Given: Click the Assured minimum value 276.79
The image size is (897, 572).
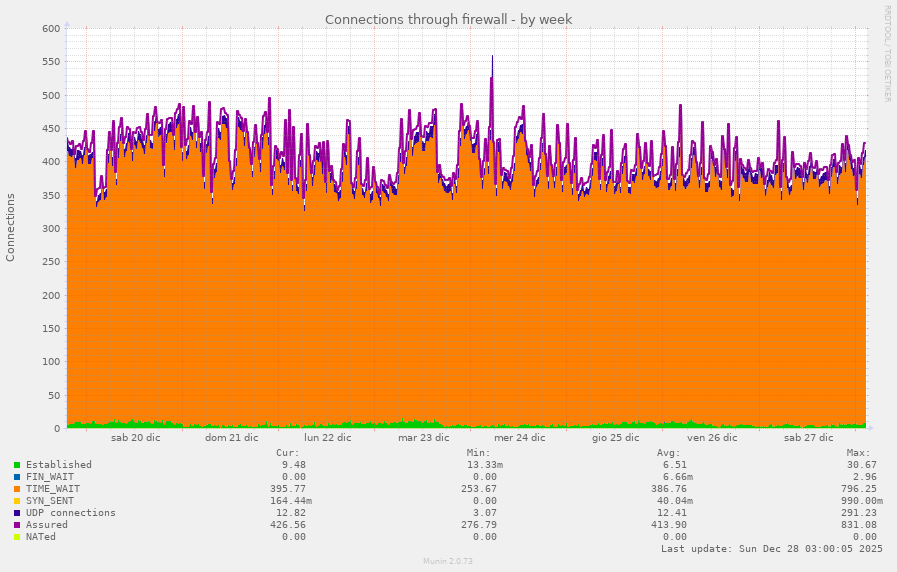Looking at the screenshot, I should (x=479, y=525).
